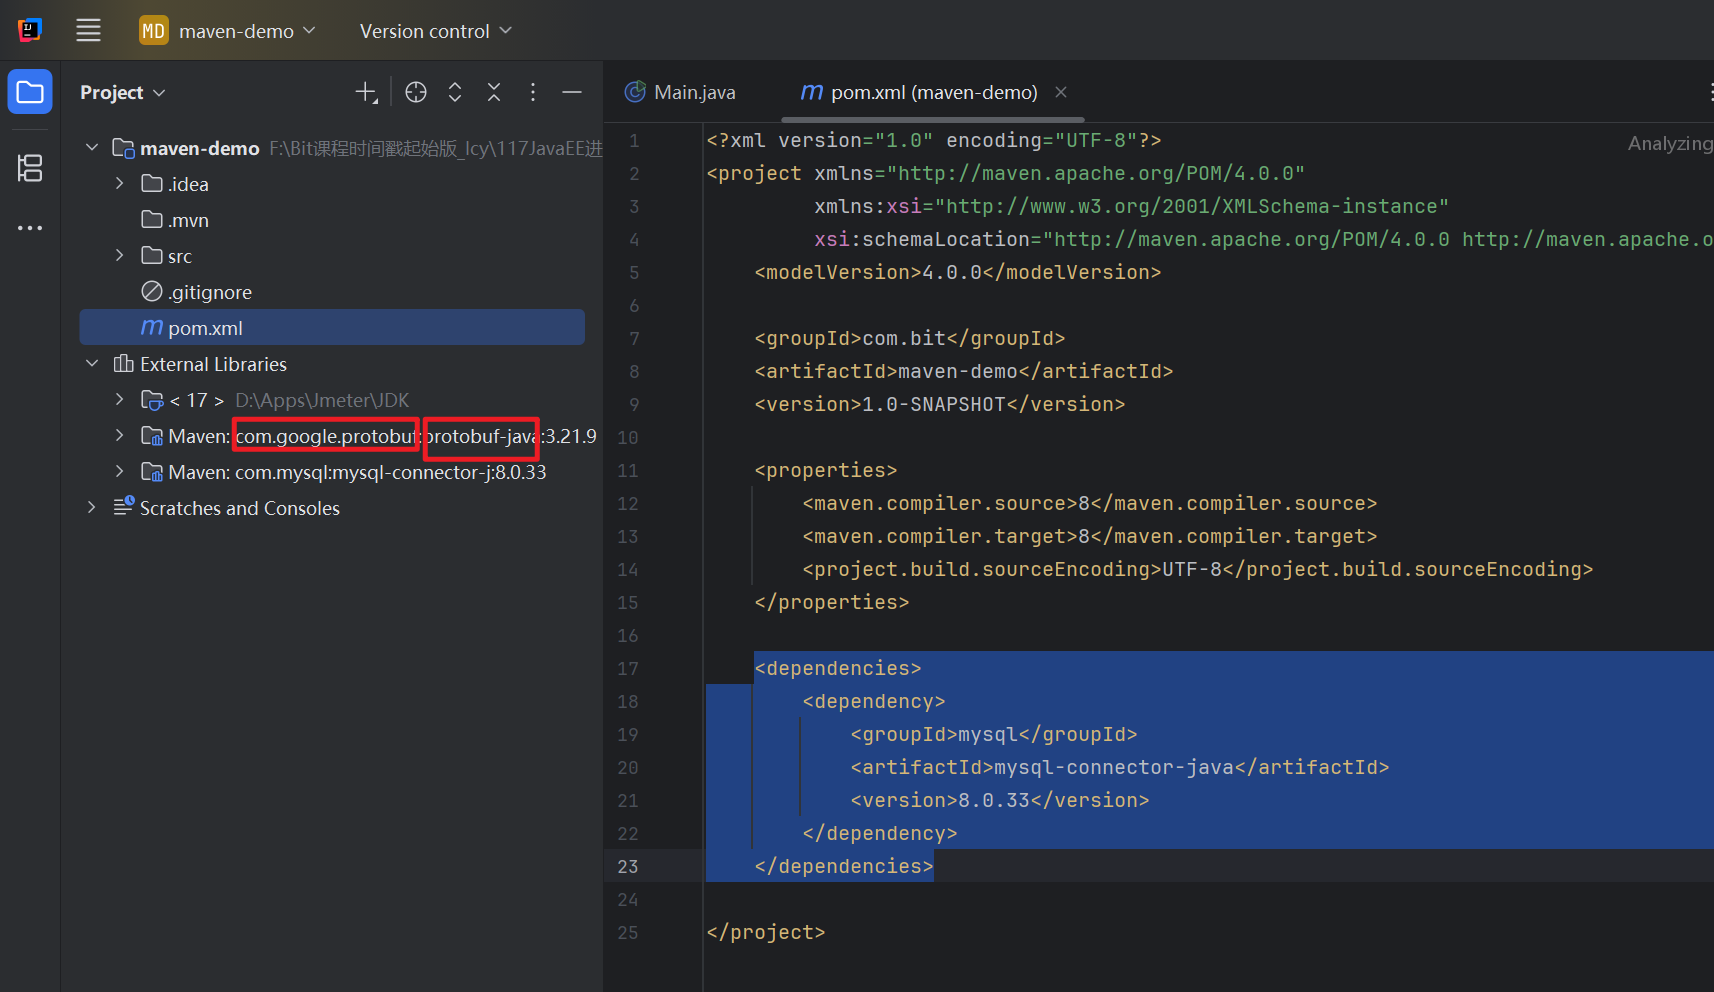The width and height of the screenshot is (1714, 992).
Task: Open the Structure tool window icon
Action: [x=30, y=168]
